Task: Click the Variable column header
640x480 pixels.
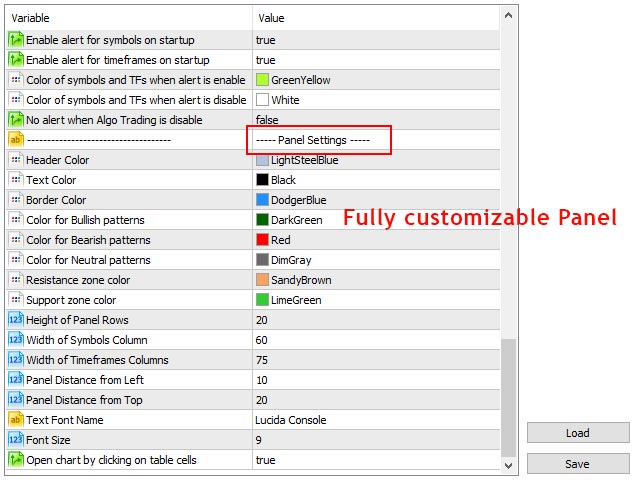Action: tap(127, 18)
